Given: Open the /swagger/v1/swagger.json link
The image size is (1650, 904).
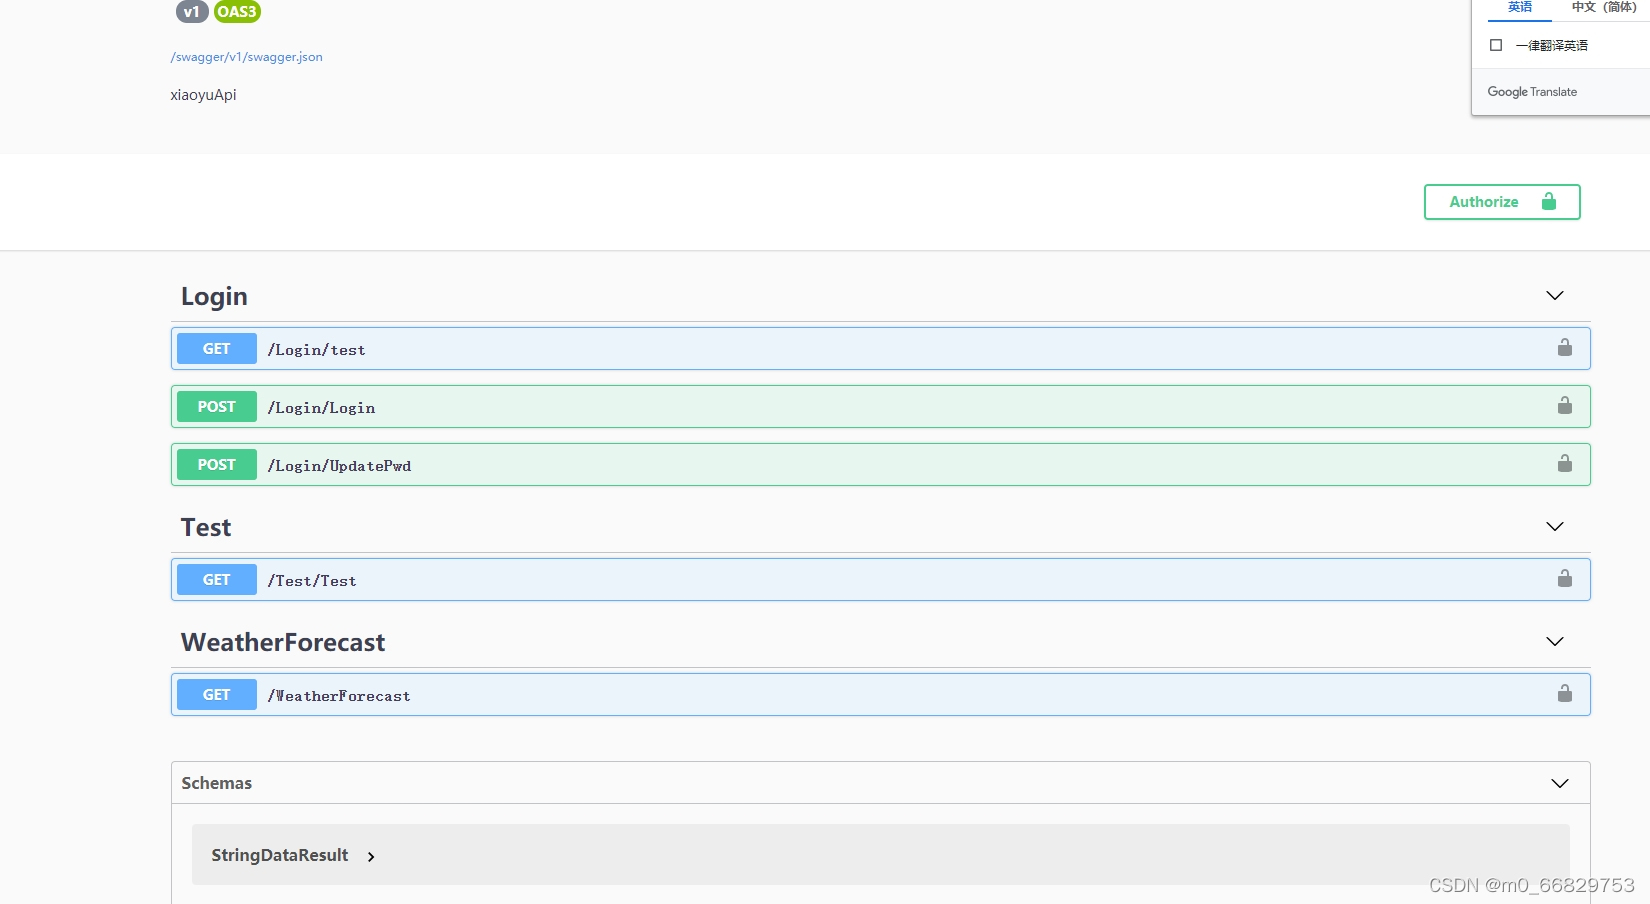Looking at the screenshot, I should [247, 57].
